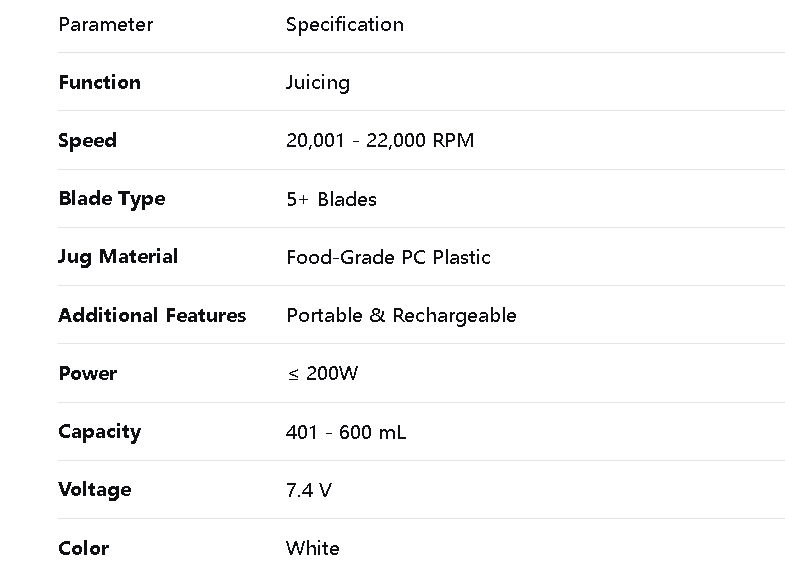Click the White color value
Image resolution: width=785 pixels, height=569 pixels.
click(x=312, y=548)
